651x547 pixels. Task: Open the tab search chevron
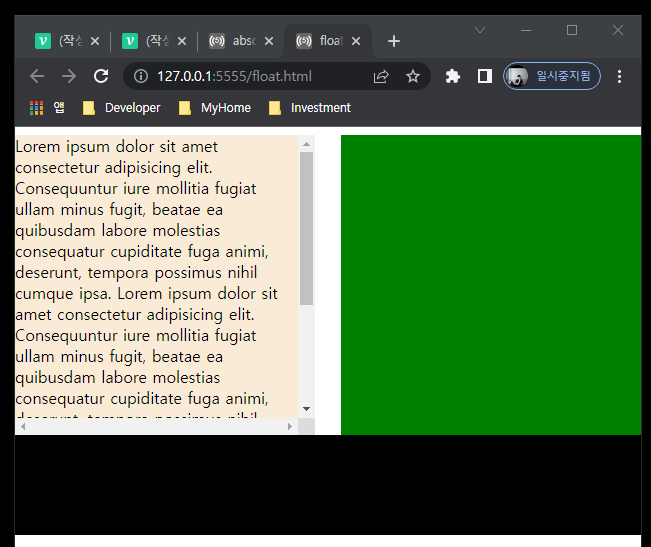click(x=480, y=30)
